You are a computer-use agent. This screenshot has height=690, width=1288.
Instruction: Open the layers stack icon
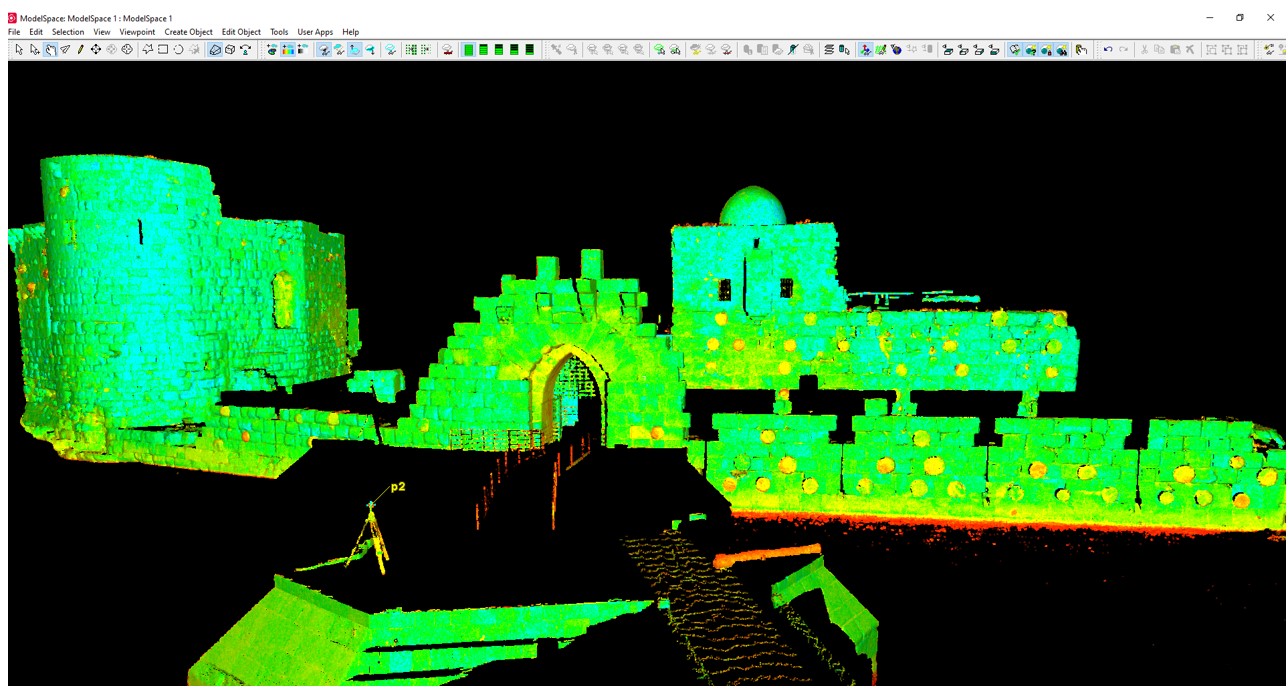(x=829, y=50)
